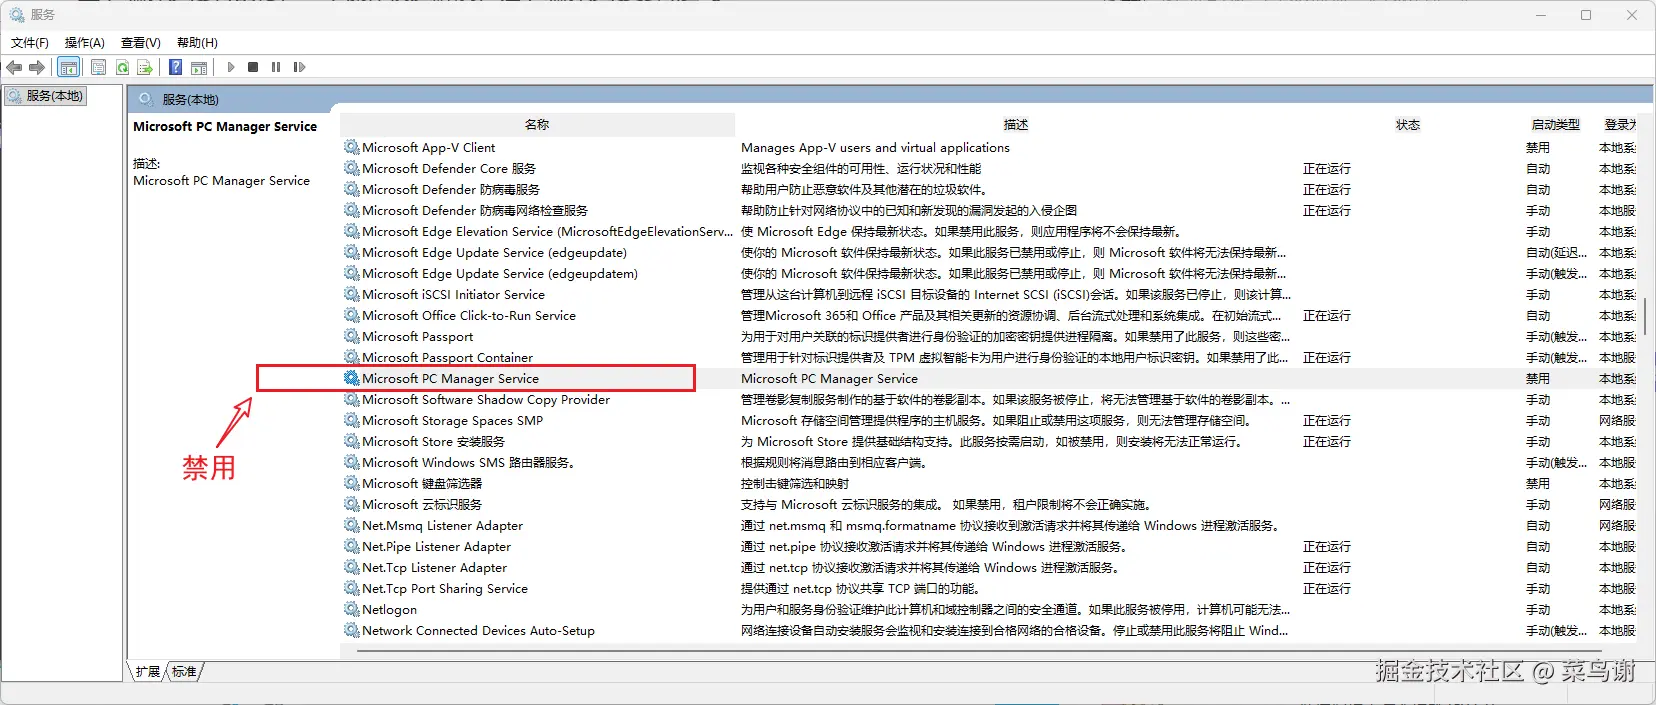Click 手动 startup type of Netlogon row
Screen dimensions: 1656x705
[x=1538, y=609]
